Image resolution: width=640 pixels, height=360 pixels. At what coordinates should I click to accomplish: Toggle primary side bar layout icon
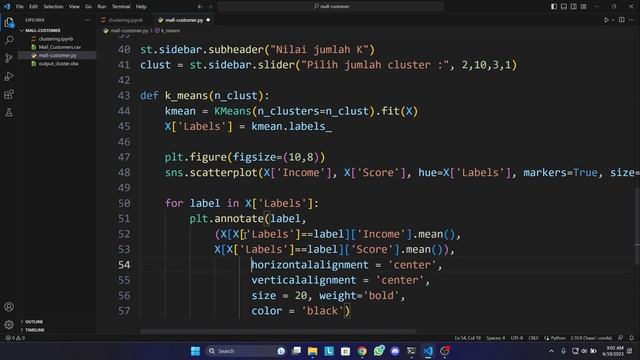click(x=554, y=7)
